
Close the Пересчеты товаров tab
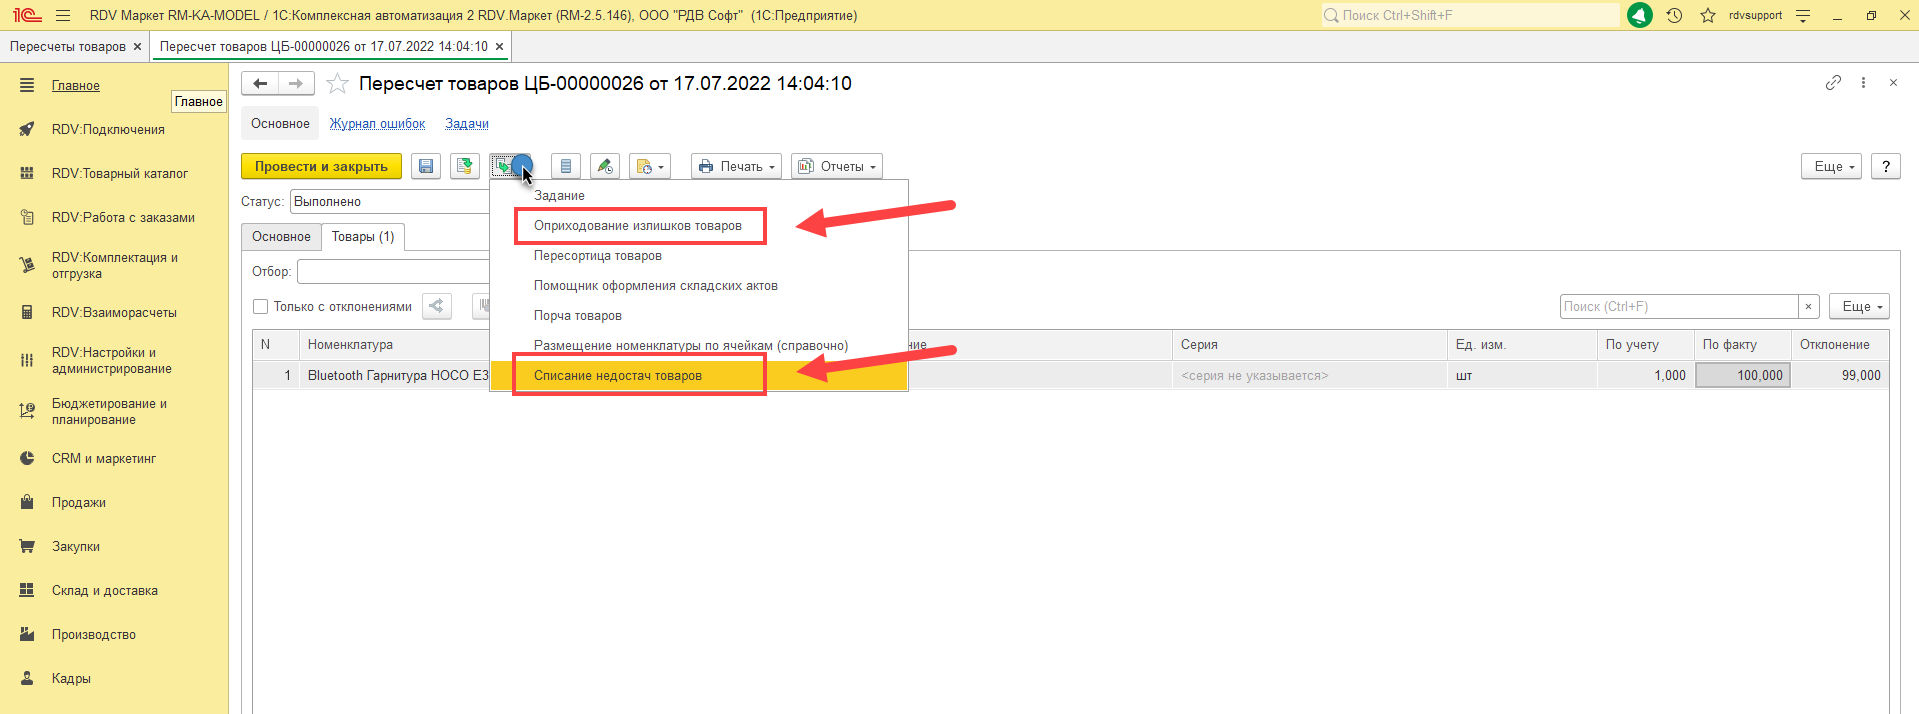tap(138, 46)
